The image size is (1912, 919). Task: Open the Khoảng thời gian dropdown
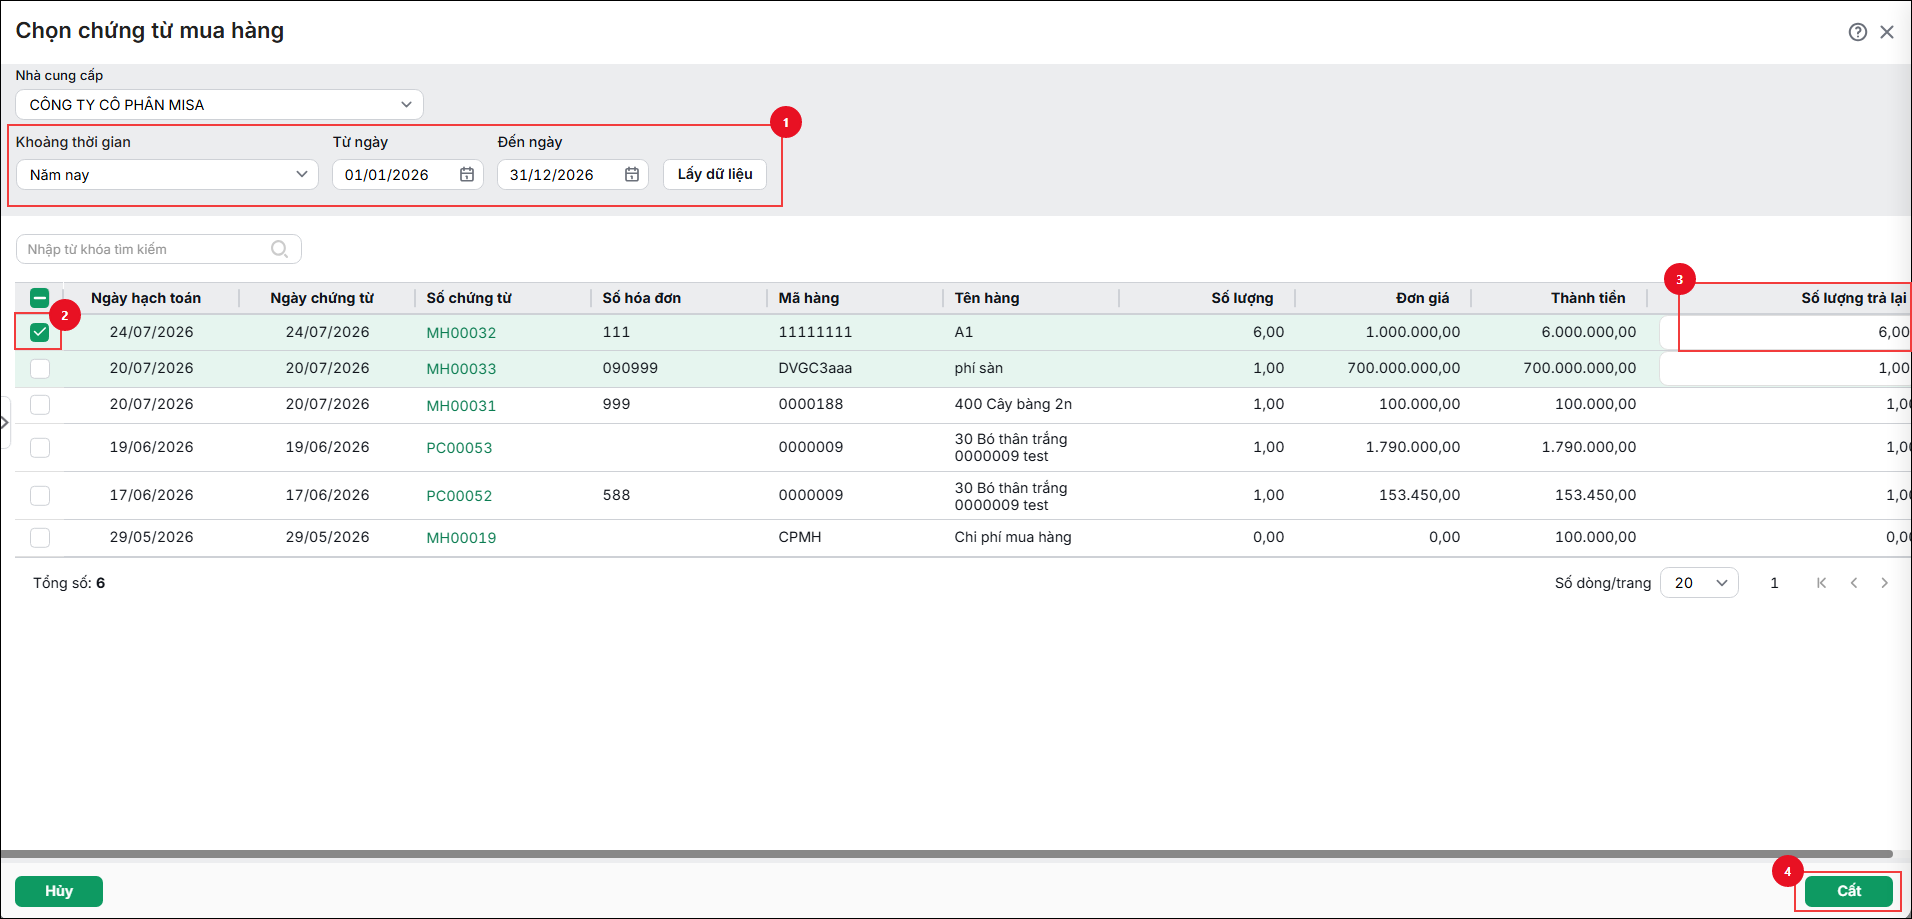167,175
